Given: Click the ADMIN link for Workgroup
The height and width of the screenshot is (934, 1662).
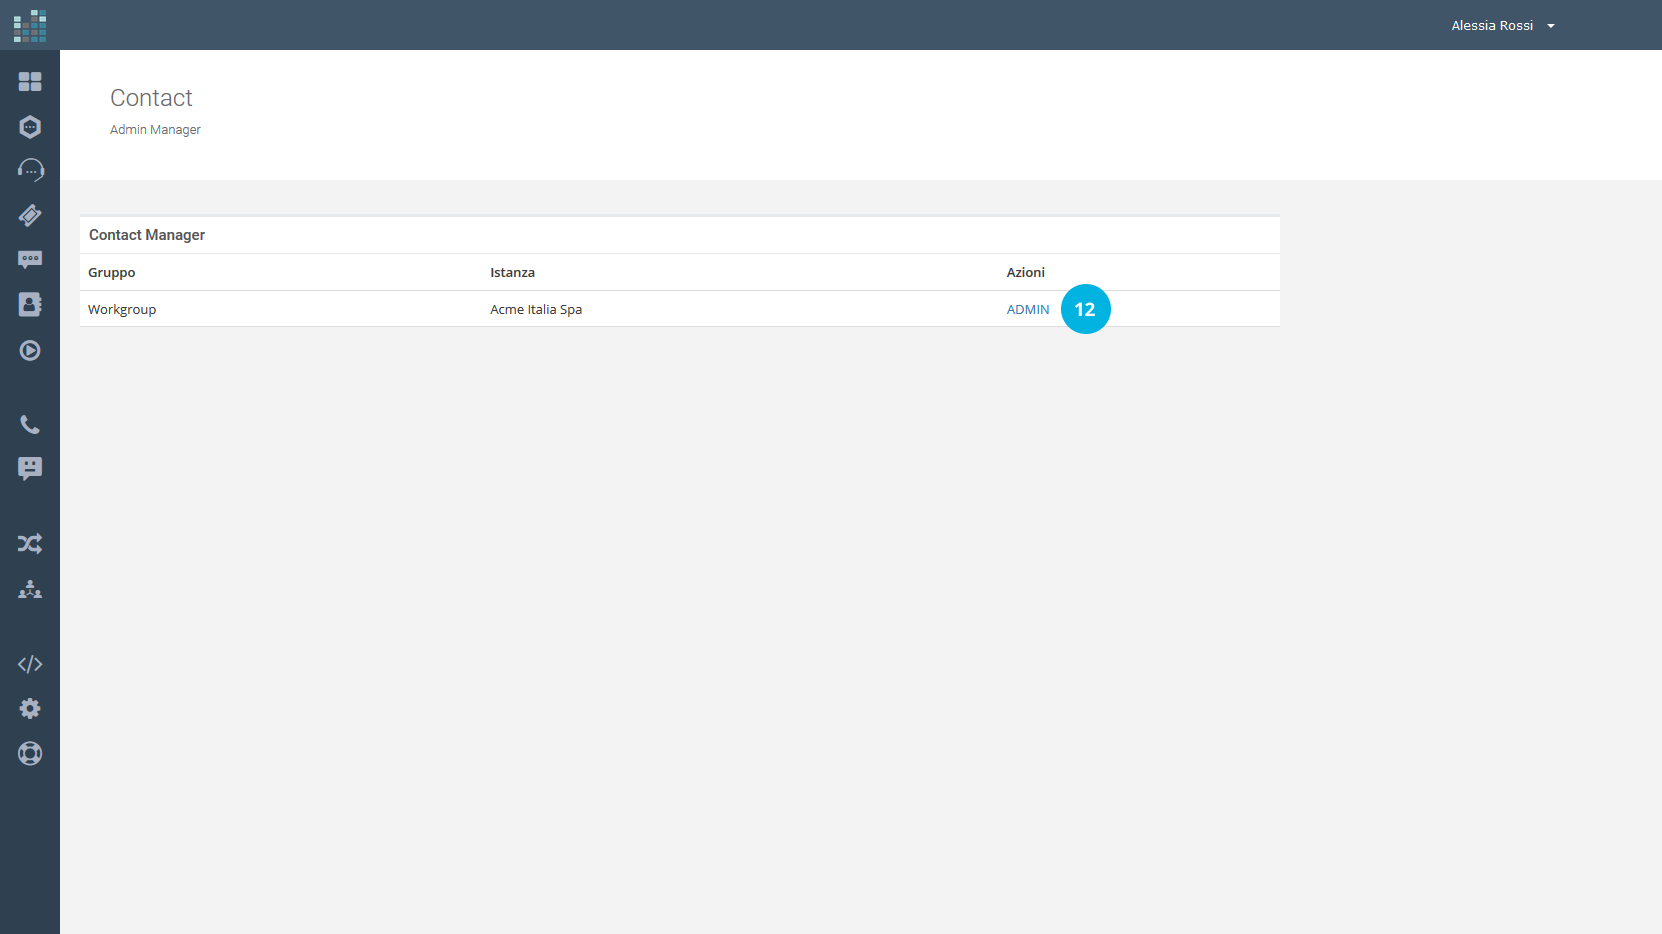Looking at the screenshot, I should click(1028, 310).
